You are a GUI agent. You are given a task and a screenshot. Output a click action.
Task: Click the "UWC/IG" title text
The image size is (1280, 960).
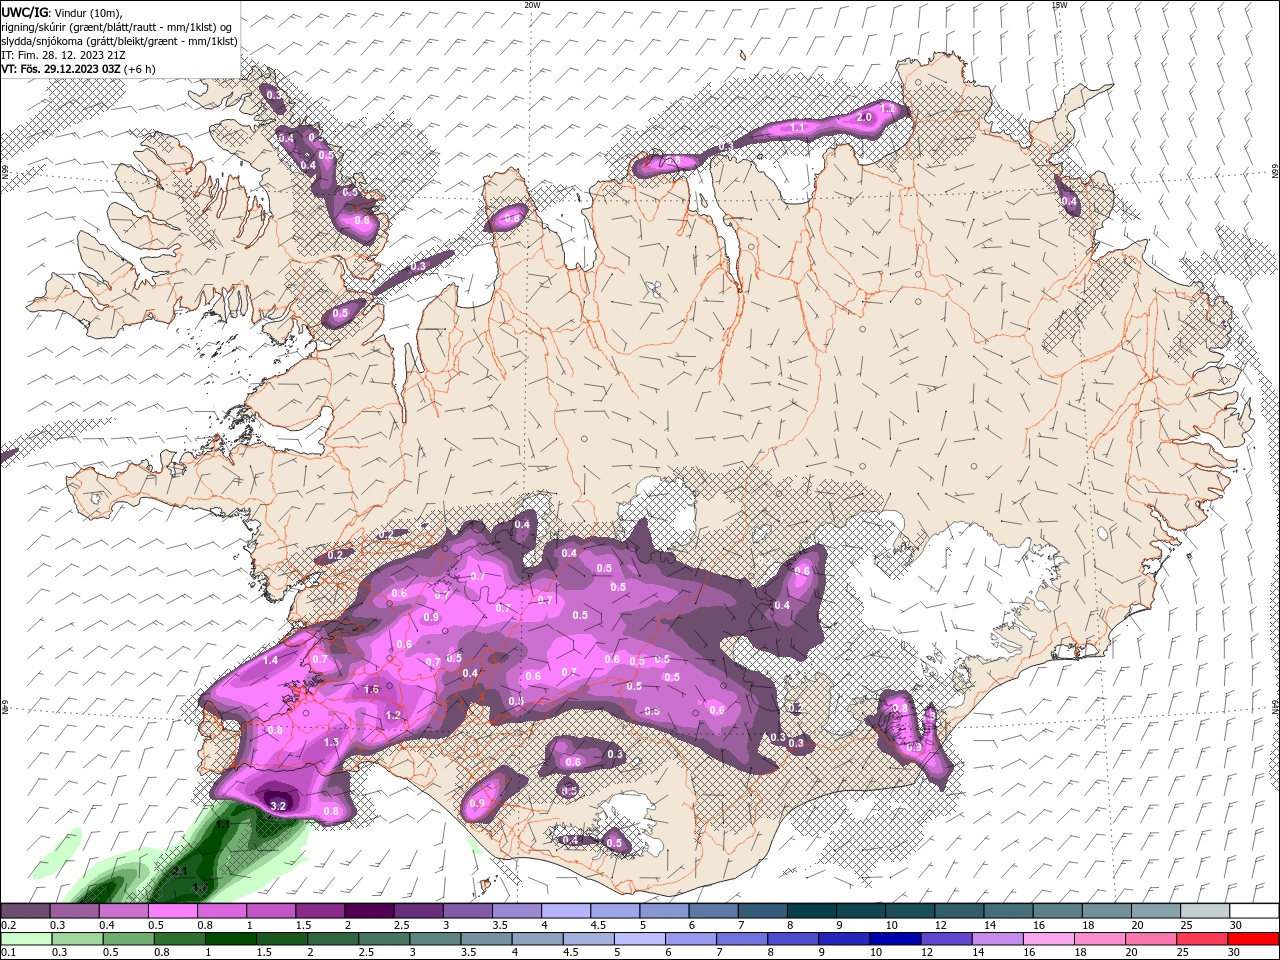[x=24, y=12]
